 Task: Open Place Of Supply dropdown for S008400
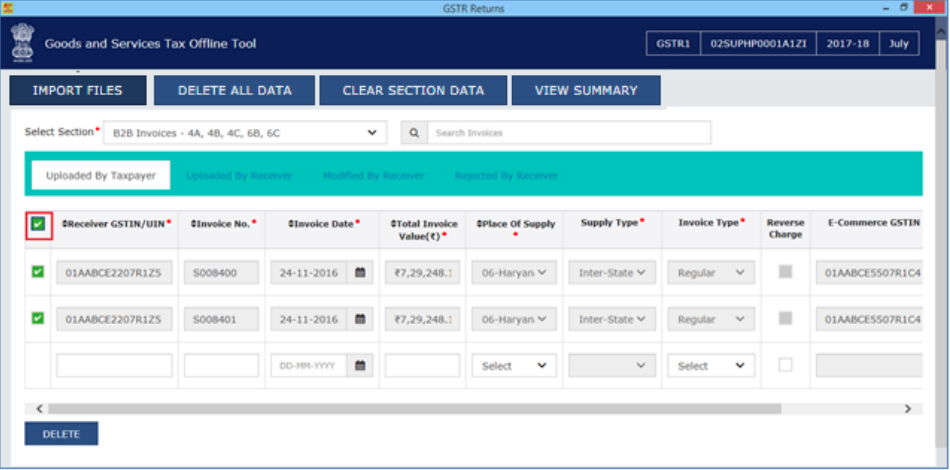(514, 273)
